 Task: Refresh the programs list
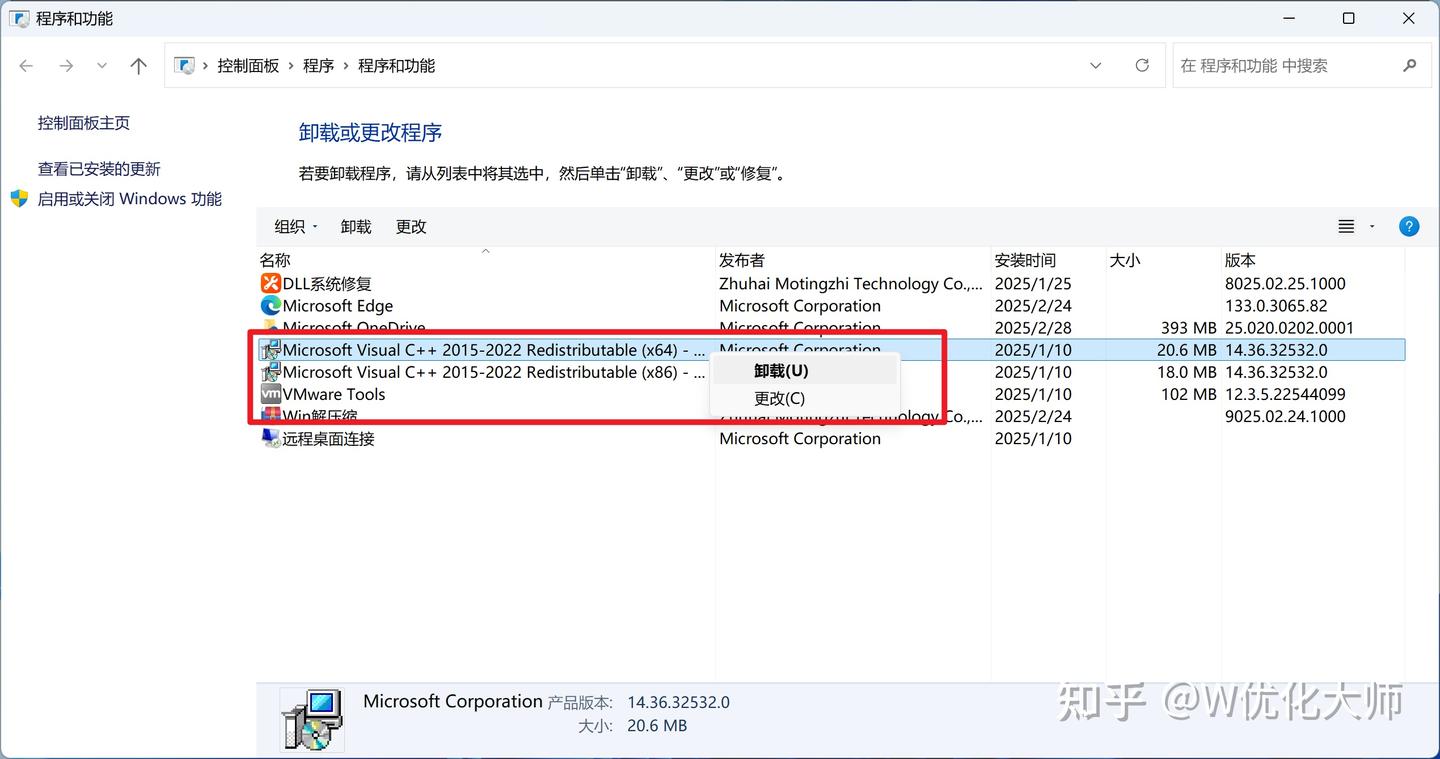1142,66
